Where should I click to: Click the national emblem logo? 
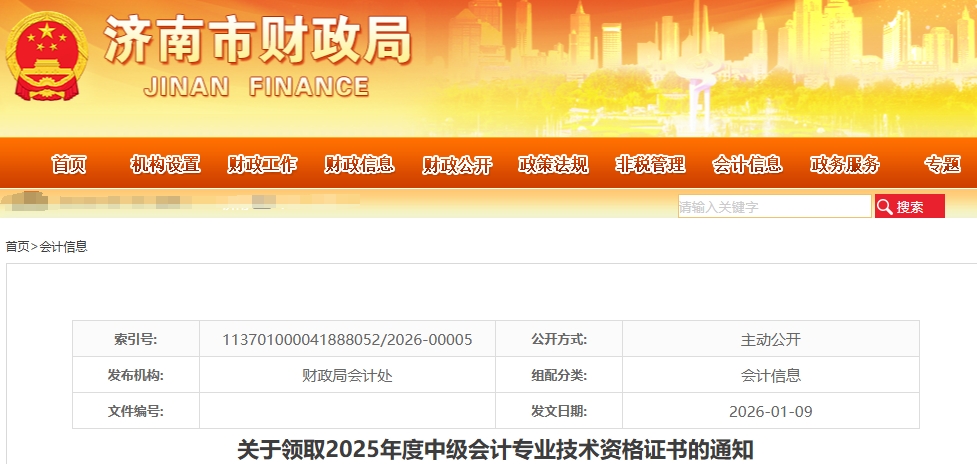(47, 56)
